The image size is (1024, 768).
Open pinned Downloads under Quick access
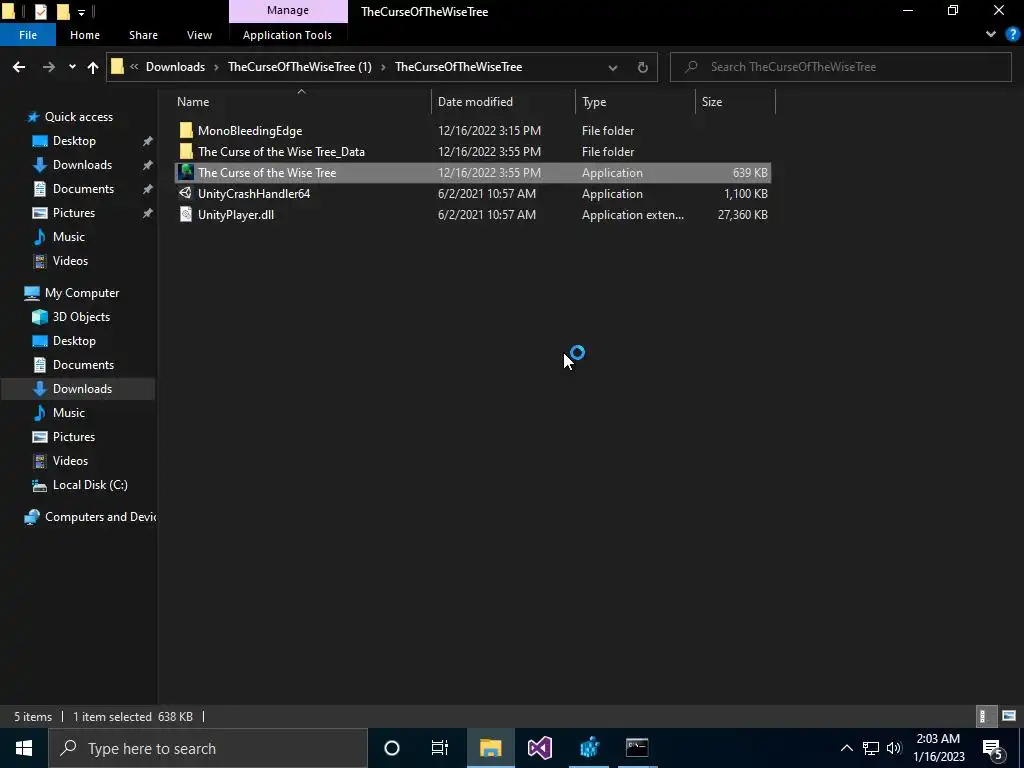[x=82, y=165]
